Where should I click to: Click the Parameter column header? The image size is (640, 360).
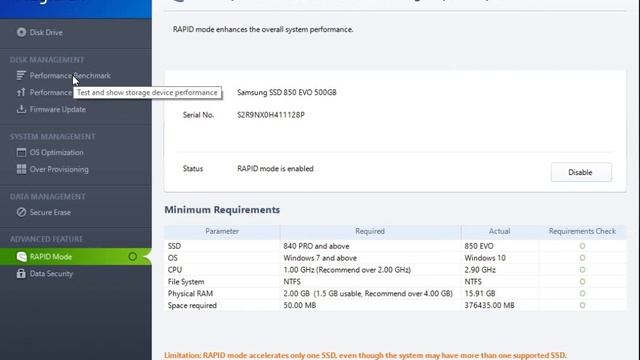coord(222,231)
